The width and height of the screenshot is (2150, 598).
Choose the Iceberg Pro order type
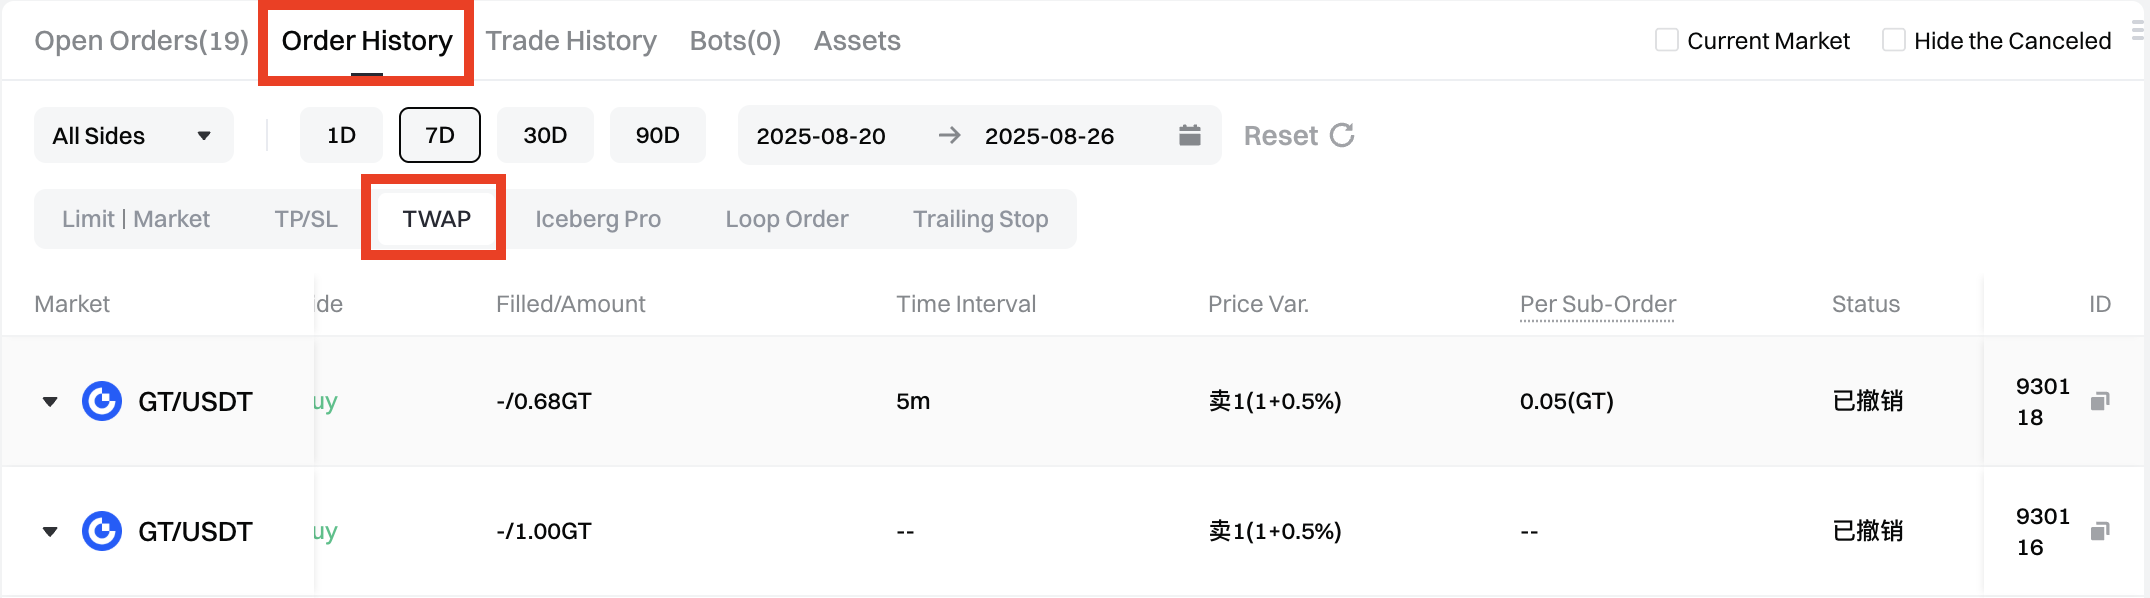point(598,219)
